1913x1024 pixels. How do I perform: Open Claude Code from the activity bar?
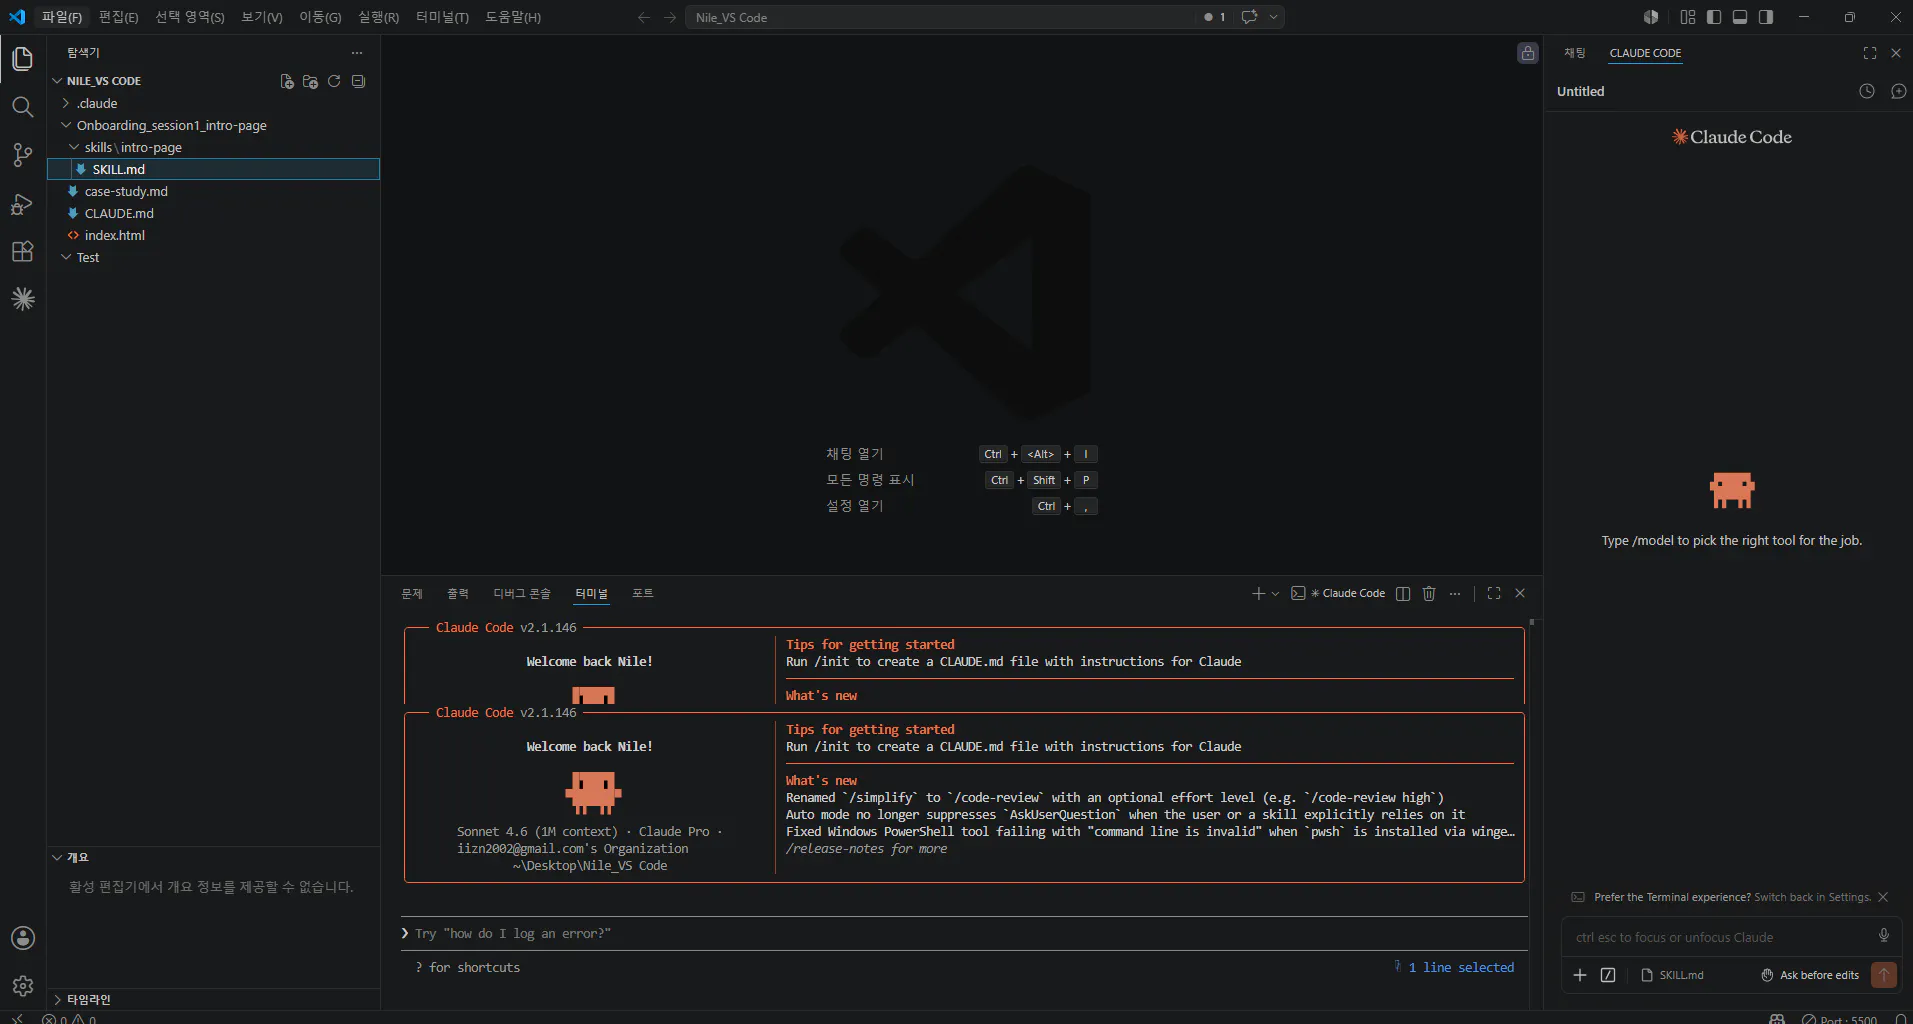(x=22, y=299)
